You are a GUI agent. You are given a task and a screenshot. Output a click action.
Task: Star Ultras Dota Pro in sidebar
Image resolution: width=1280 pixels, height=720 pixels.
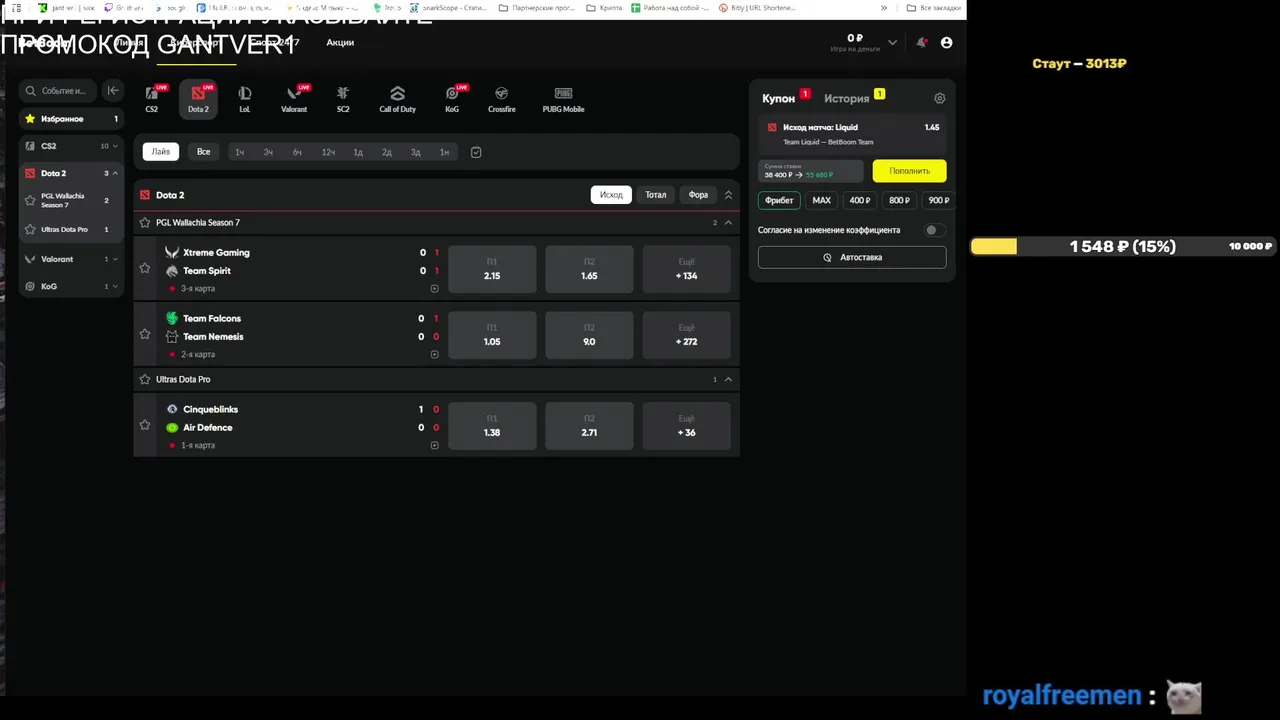(x=30, y=229)
